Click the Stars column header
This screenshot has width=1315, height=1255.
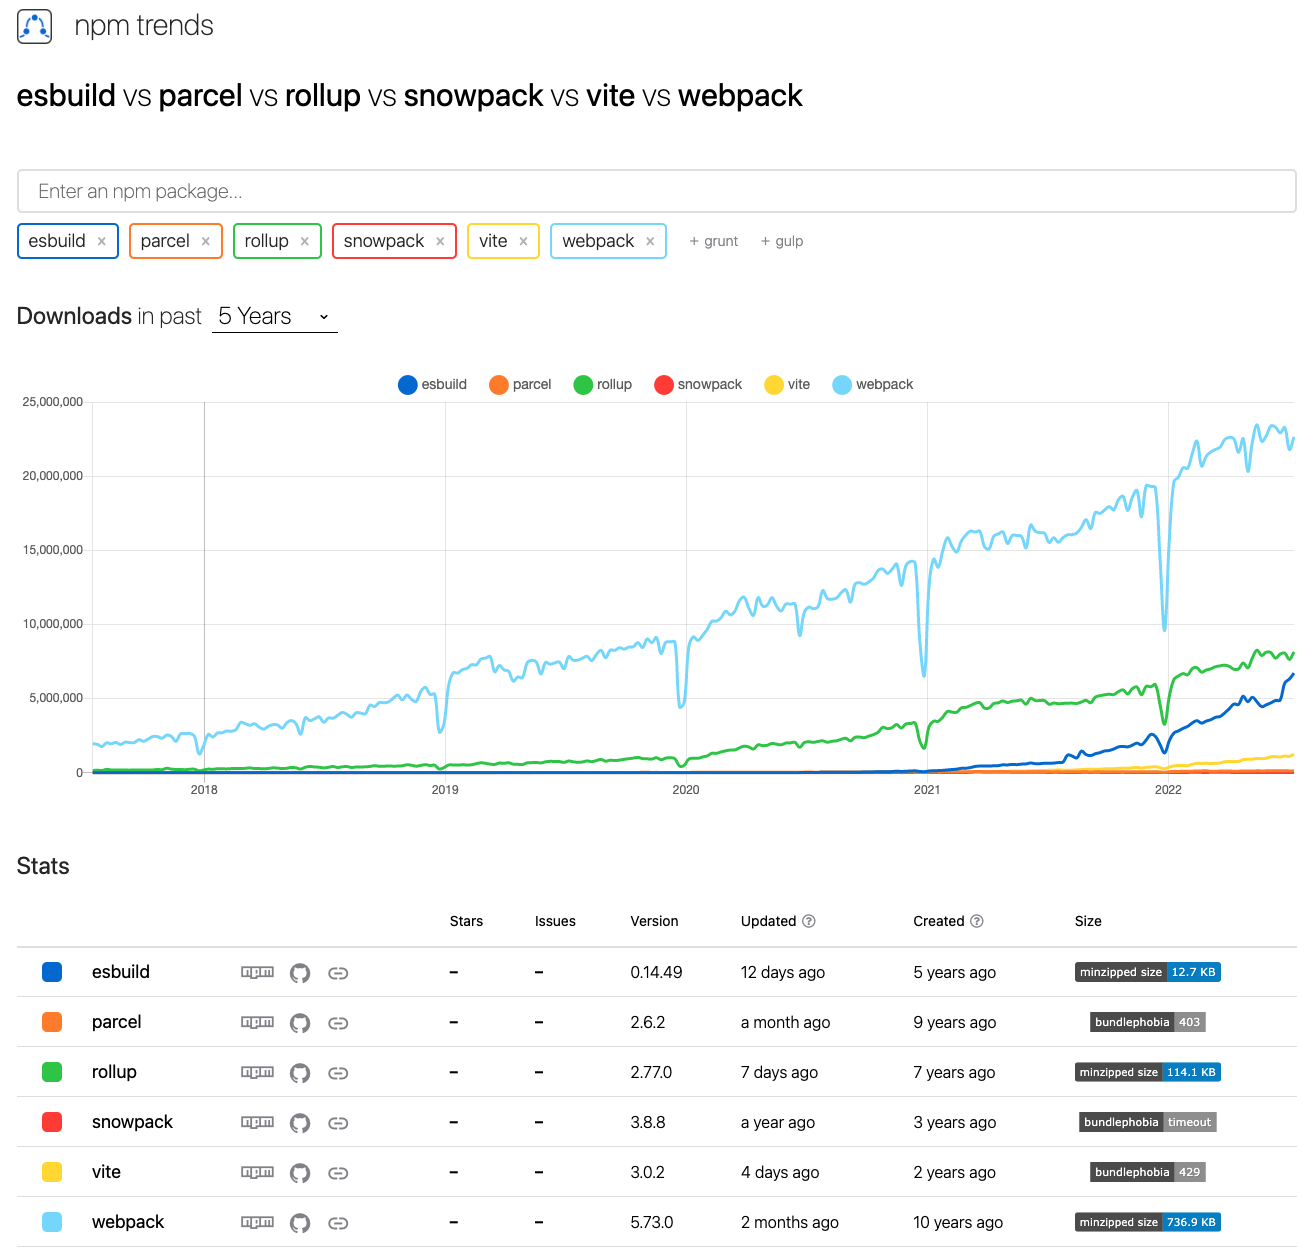click(x=466, y=921)
